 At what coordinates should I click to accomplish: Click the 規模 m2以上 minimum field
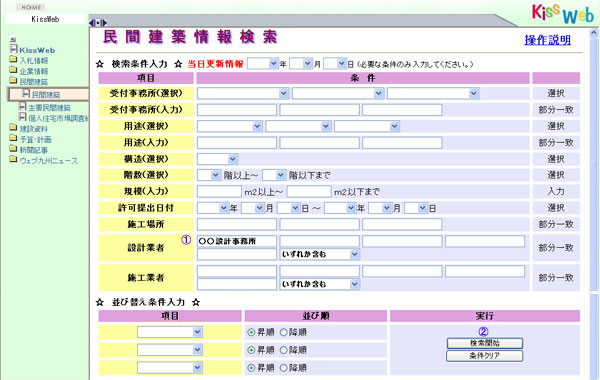[219, 192]
